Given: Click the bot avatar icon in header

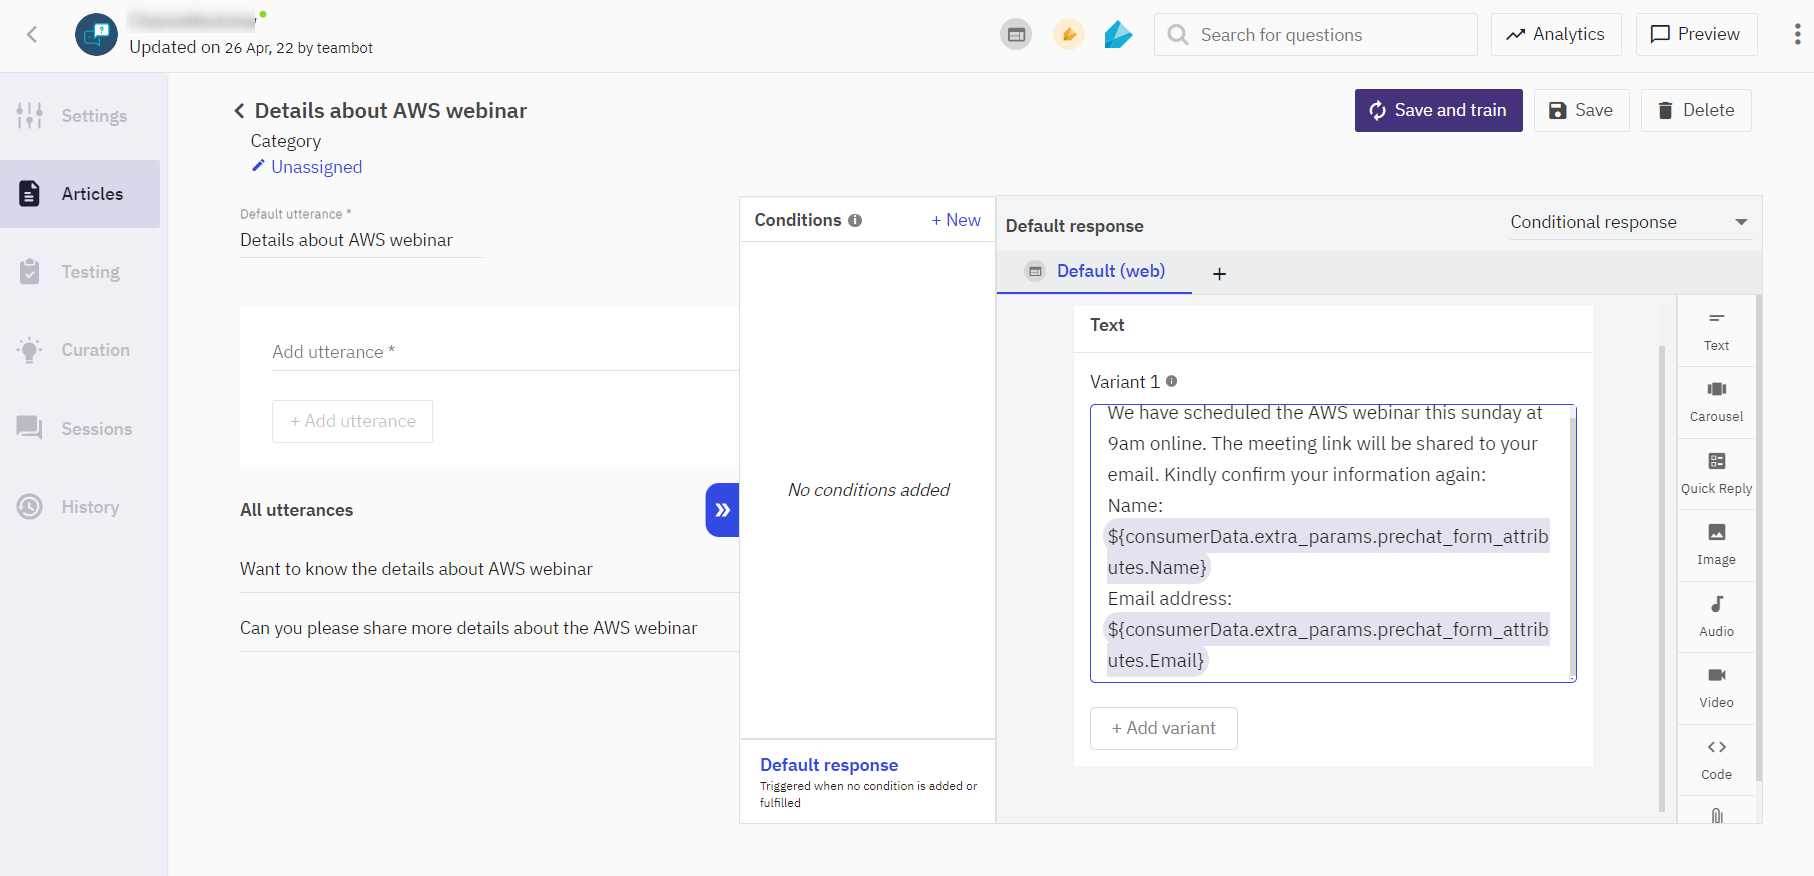Looking at the screenshot, I should 96,35.
